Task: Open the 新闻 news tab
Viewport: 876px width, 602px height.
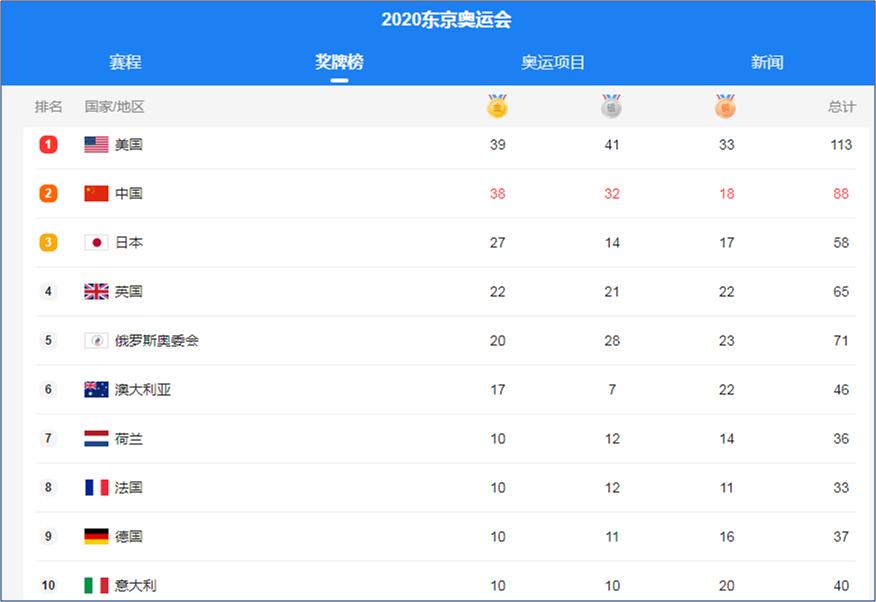Action: point(767,62)
